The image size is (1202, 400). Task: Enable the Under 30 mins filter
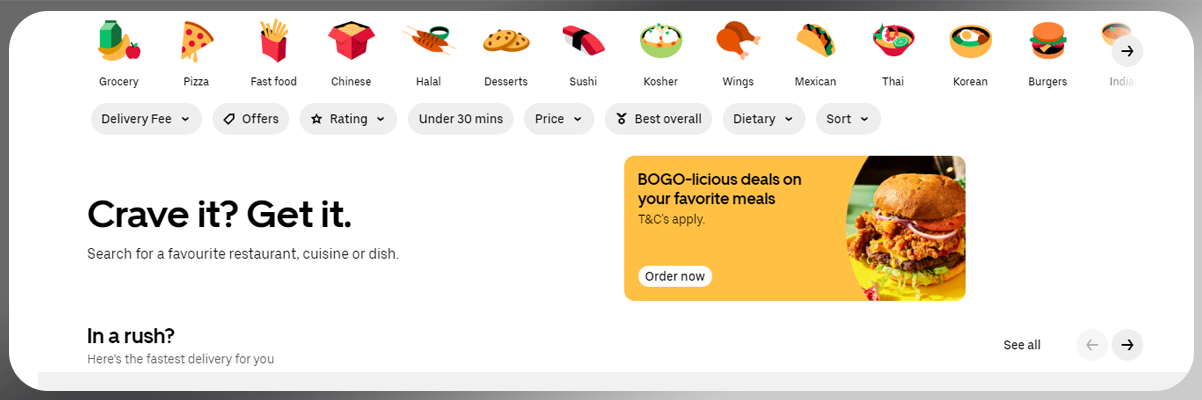pos(460,119)
